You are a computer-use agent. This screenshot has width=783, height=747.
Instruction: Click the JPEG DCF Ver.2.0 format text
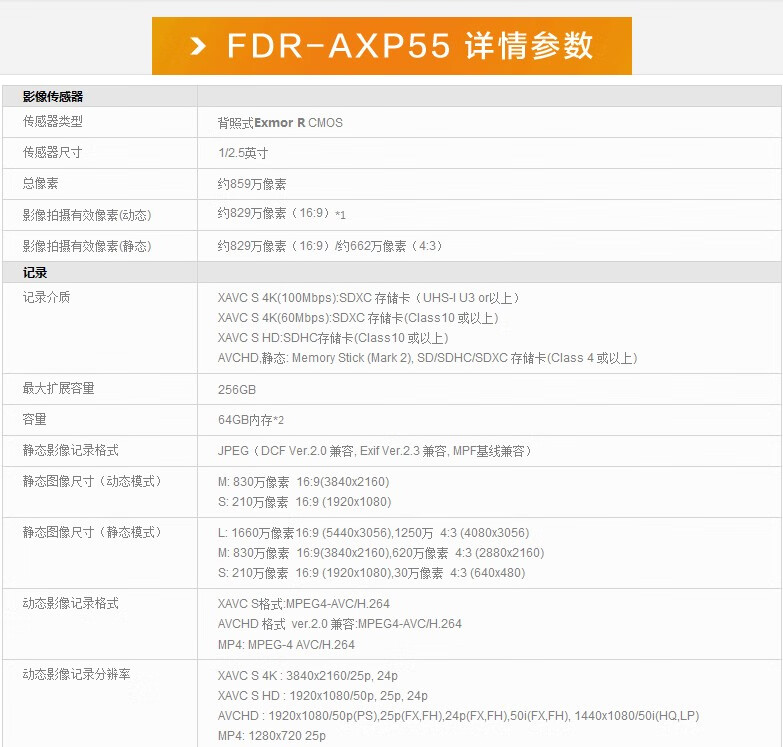[x=374, y=451]
